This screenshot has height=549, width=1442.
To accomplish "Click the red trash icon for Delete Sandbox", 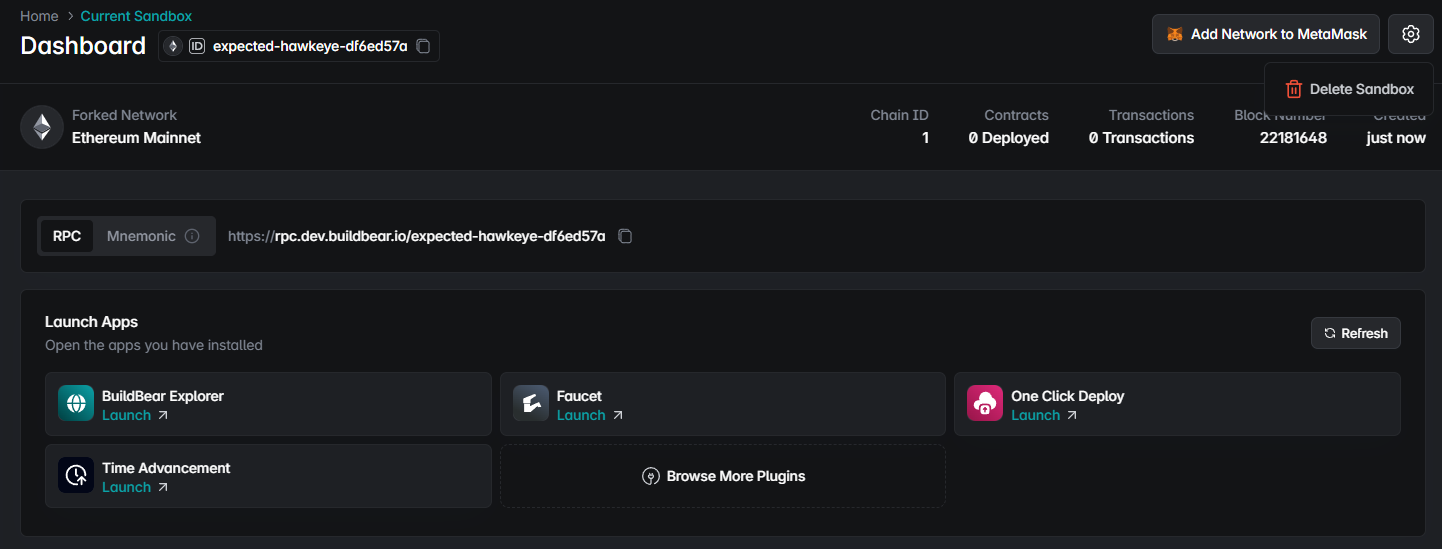I will [1294, 89].
